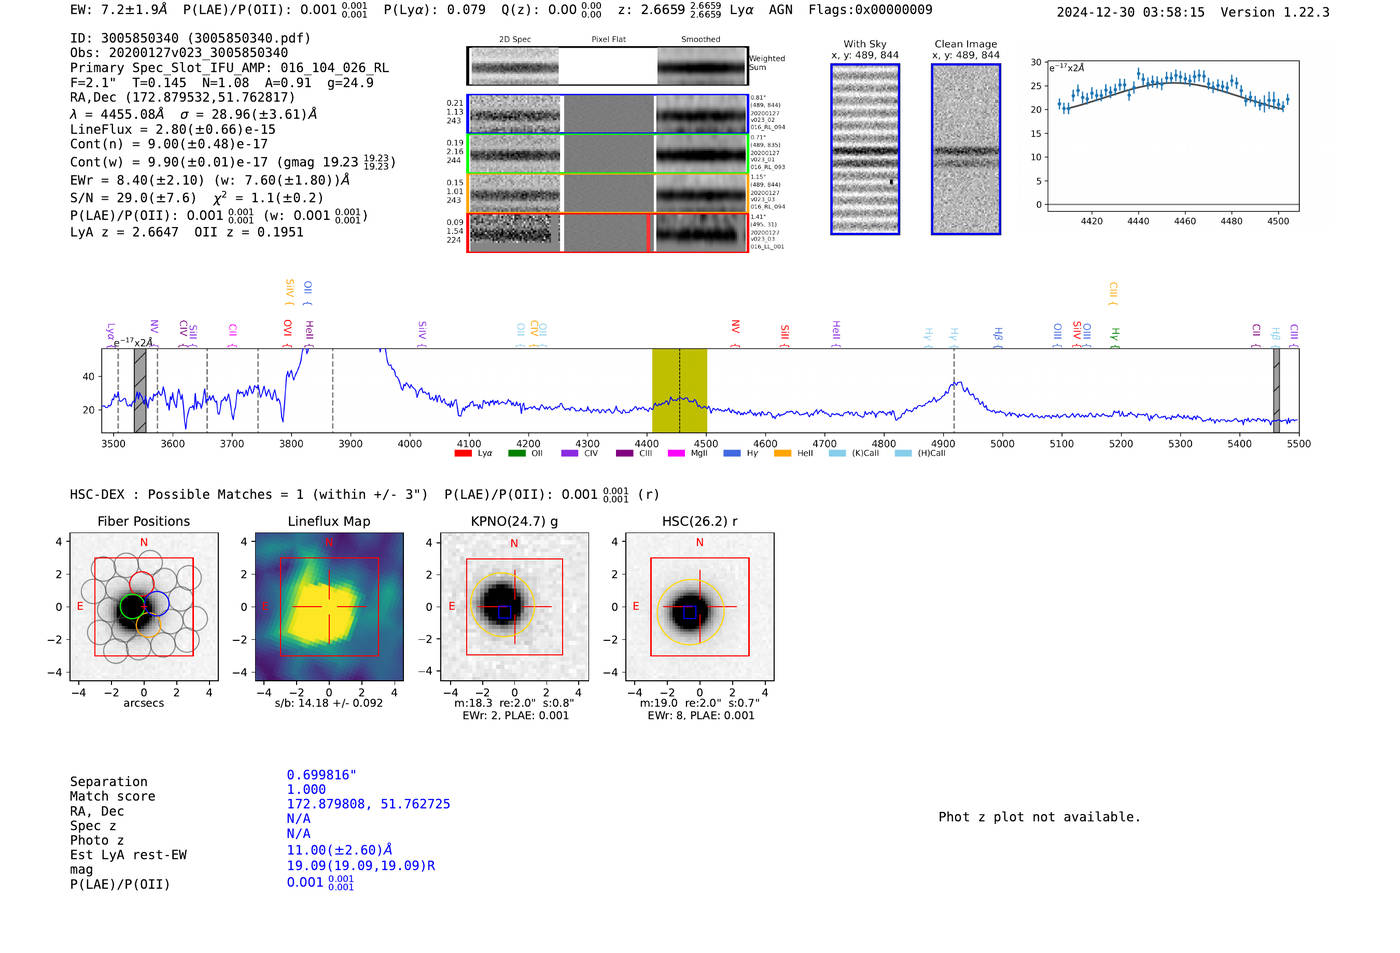Open the With Sky 2D image

click(865, 149)
